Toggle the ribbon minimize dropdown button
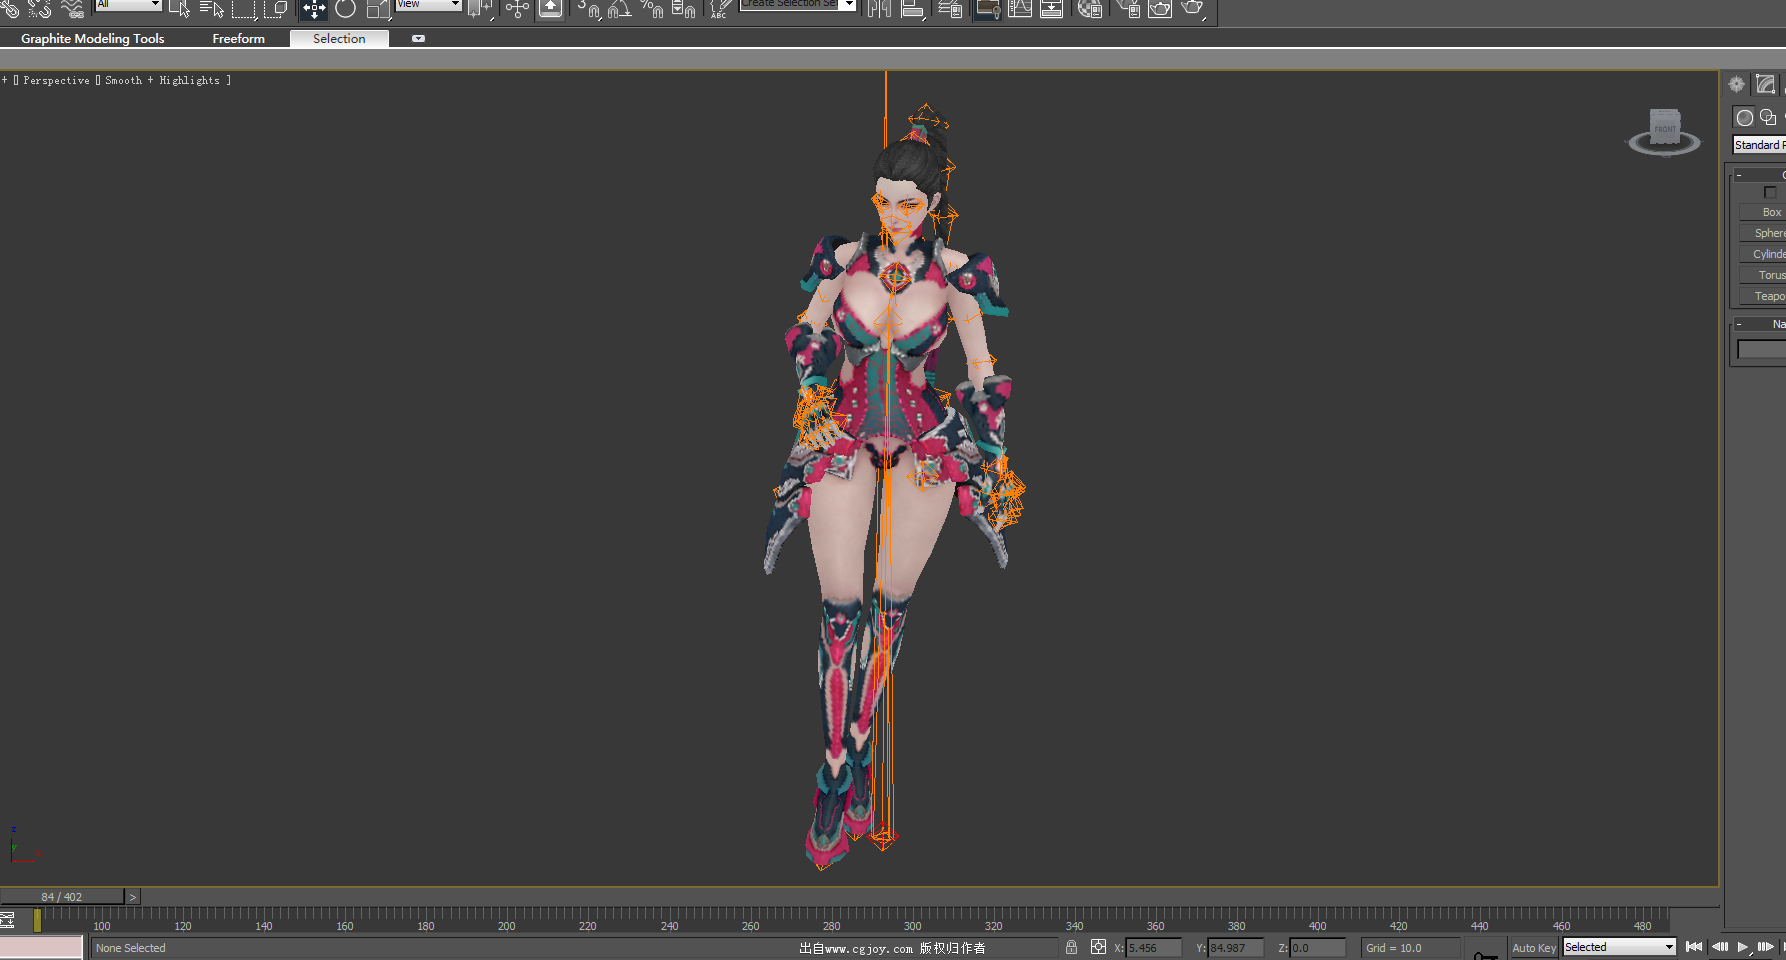 pyautogui.click(x=419, y=39)
